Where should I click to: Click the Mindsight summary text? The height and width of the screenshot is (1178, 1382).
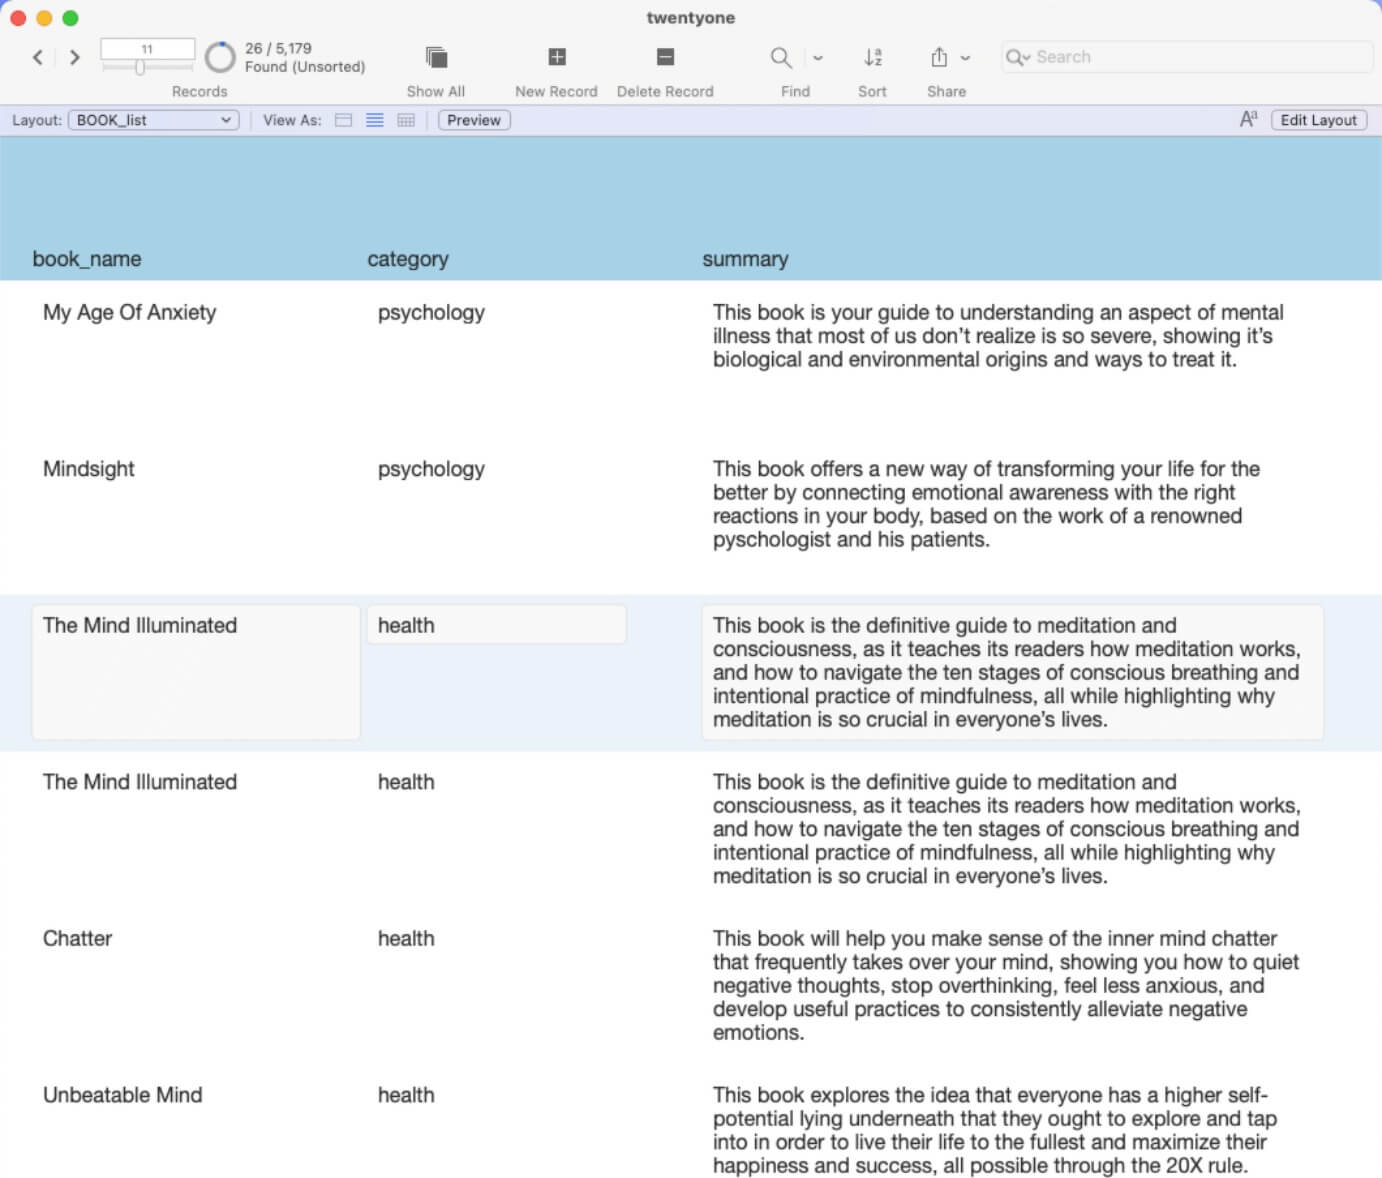click(986, 504)
